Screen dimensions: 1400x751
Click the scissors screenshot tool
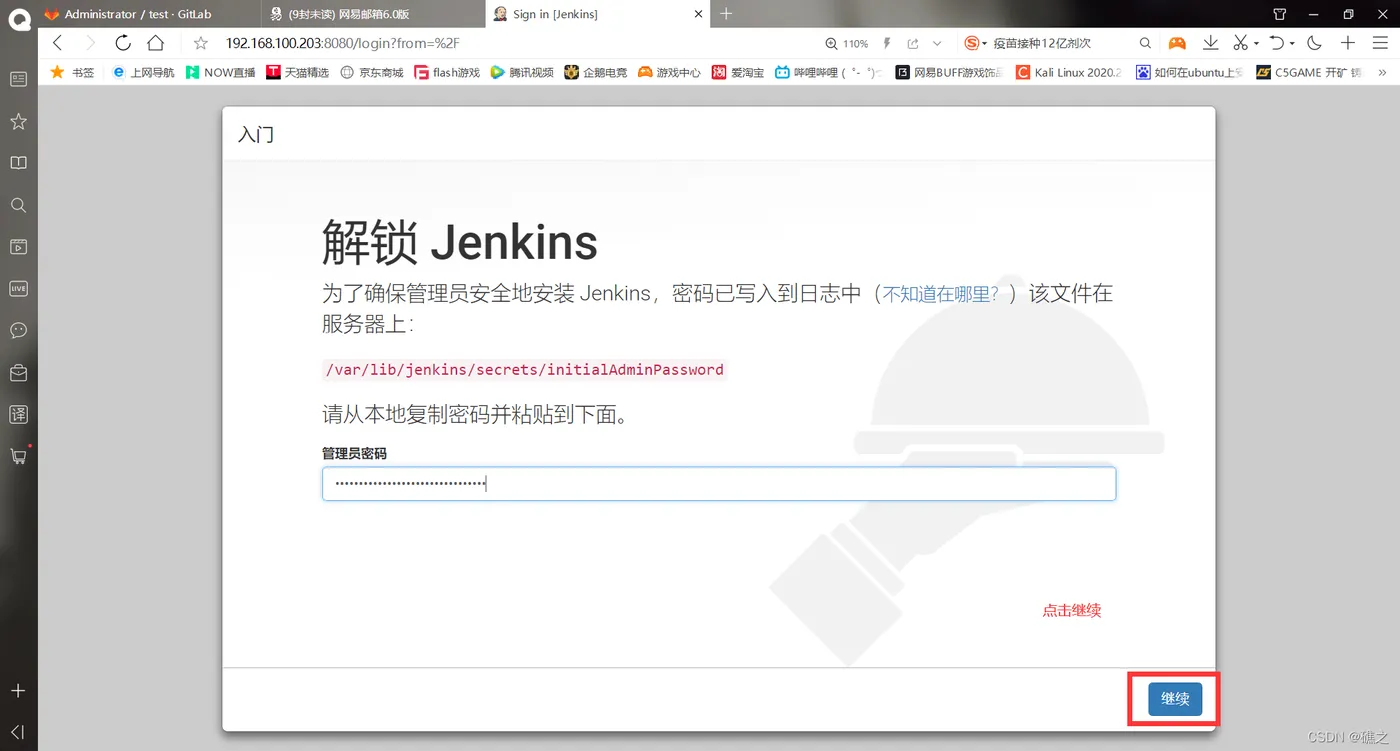[x=1240, y=43]
